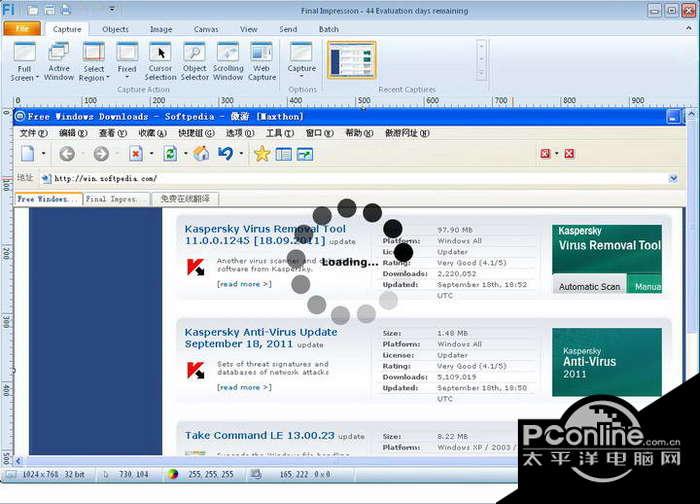Click the red X close tab icon
Viewport: 700px width, 504px height.
569,154
